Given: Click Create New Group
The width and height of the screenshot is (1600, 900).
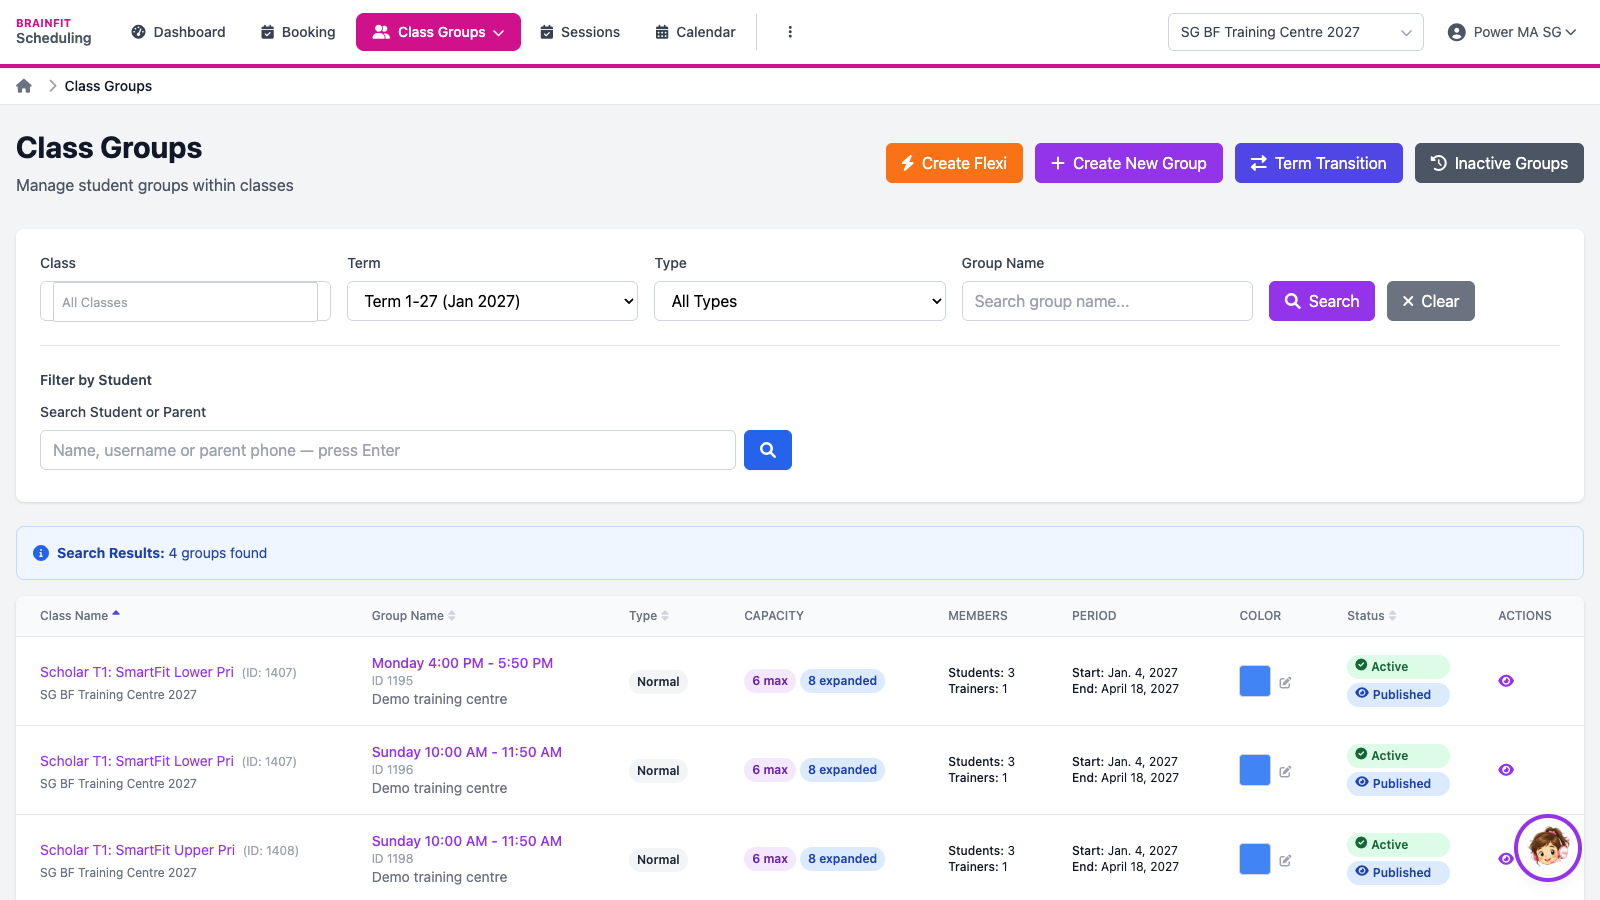Looking at the screenshot, I should click(x=1129, y=163).
